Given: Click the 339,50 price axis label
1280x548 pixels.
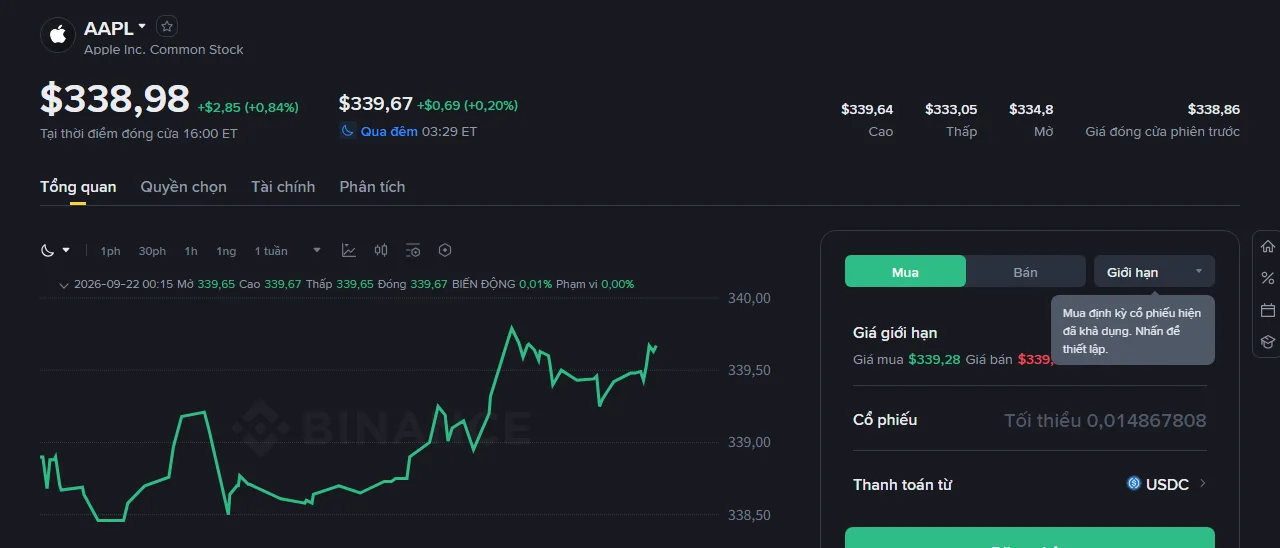Looking at the screenshot, I should tap(749, 370).
